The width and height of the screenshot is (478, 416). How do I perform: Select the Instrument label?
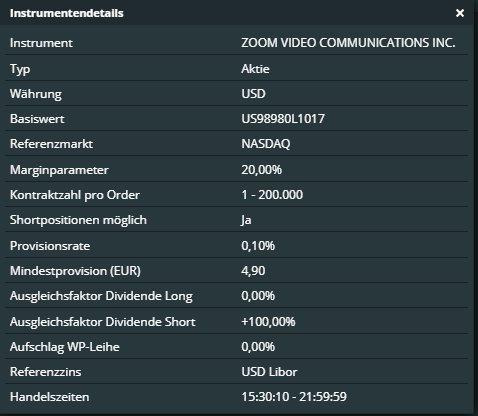click(41, 43)
